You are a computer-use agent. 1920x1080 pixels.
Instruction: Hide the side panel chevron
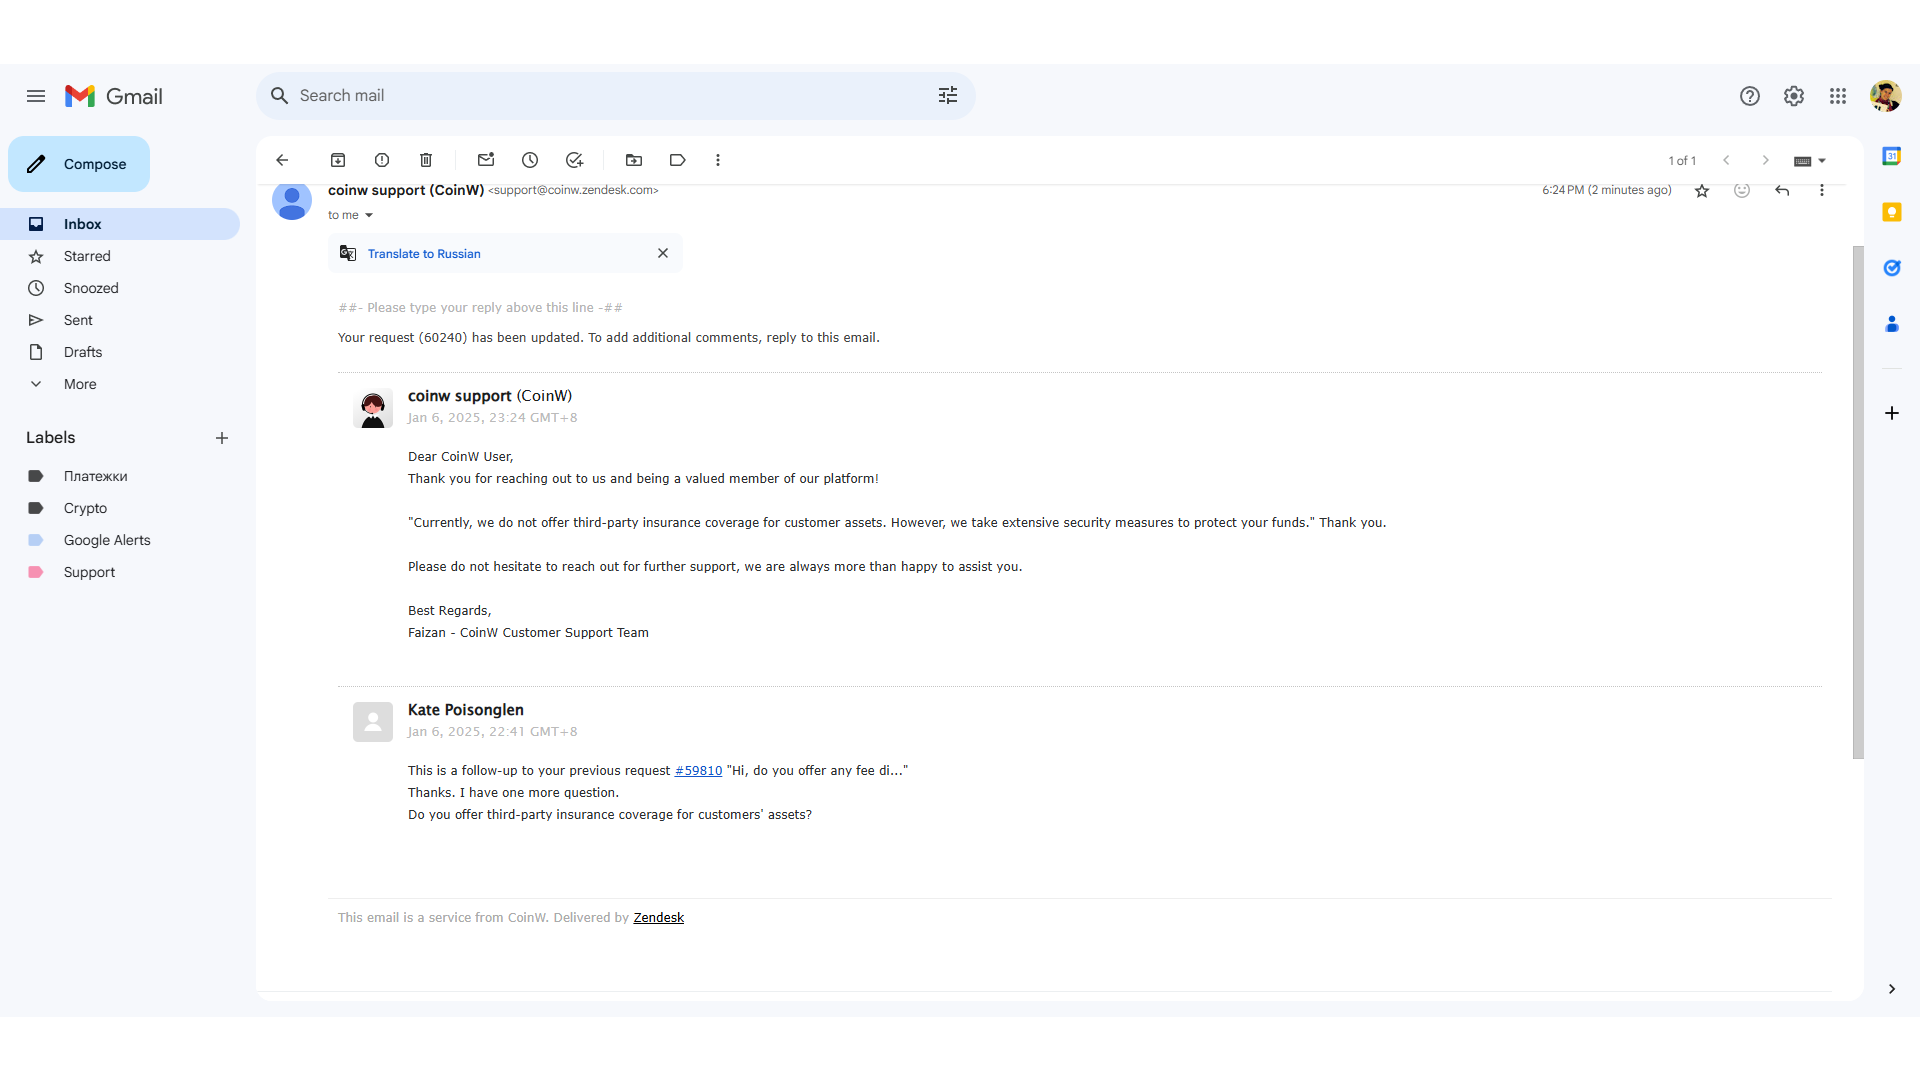1892,989
